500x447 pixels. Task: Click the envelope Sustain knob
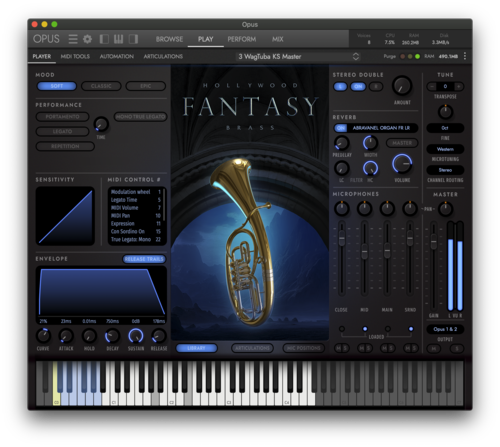click(136, 336)
